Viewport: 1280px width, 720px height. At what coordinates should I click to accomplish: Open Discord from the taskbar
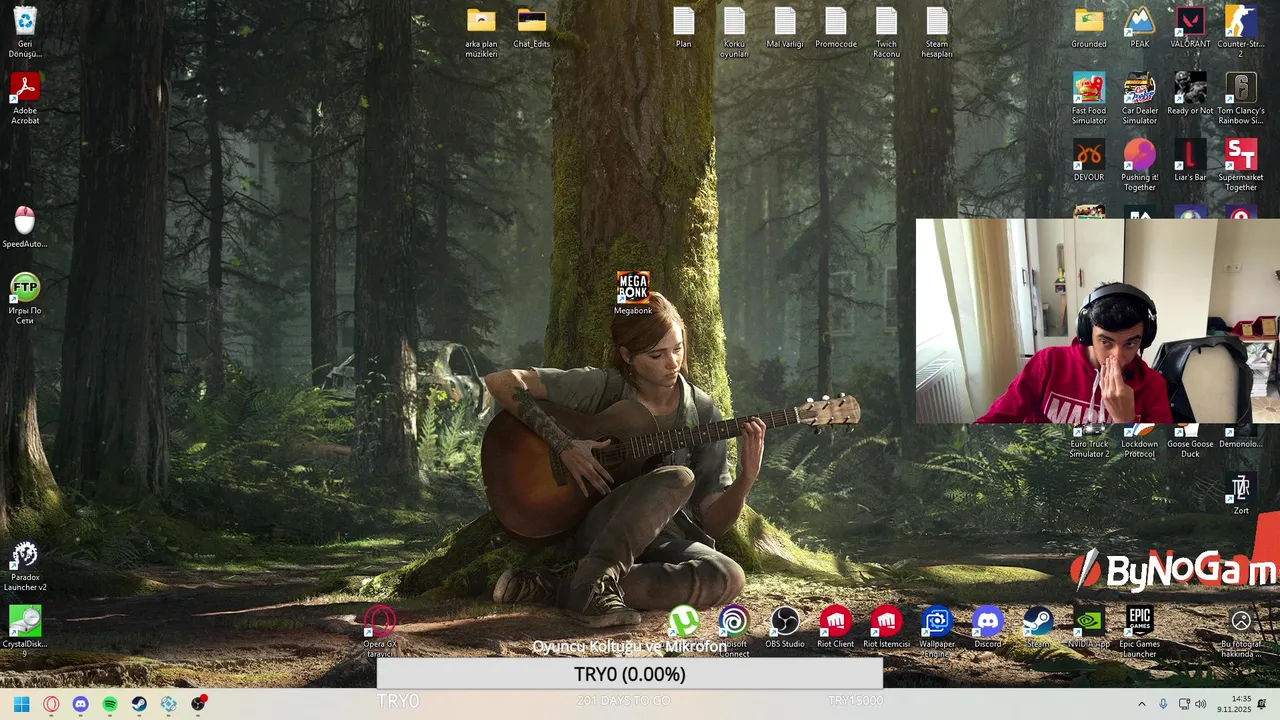(81, 704)
